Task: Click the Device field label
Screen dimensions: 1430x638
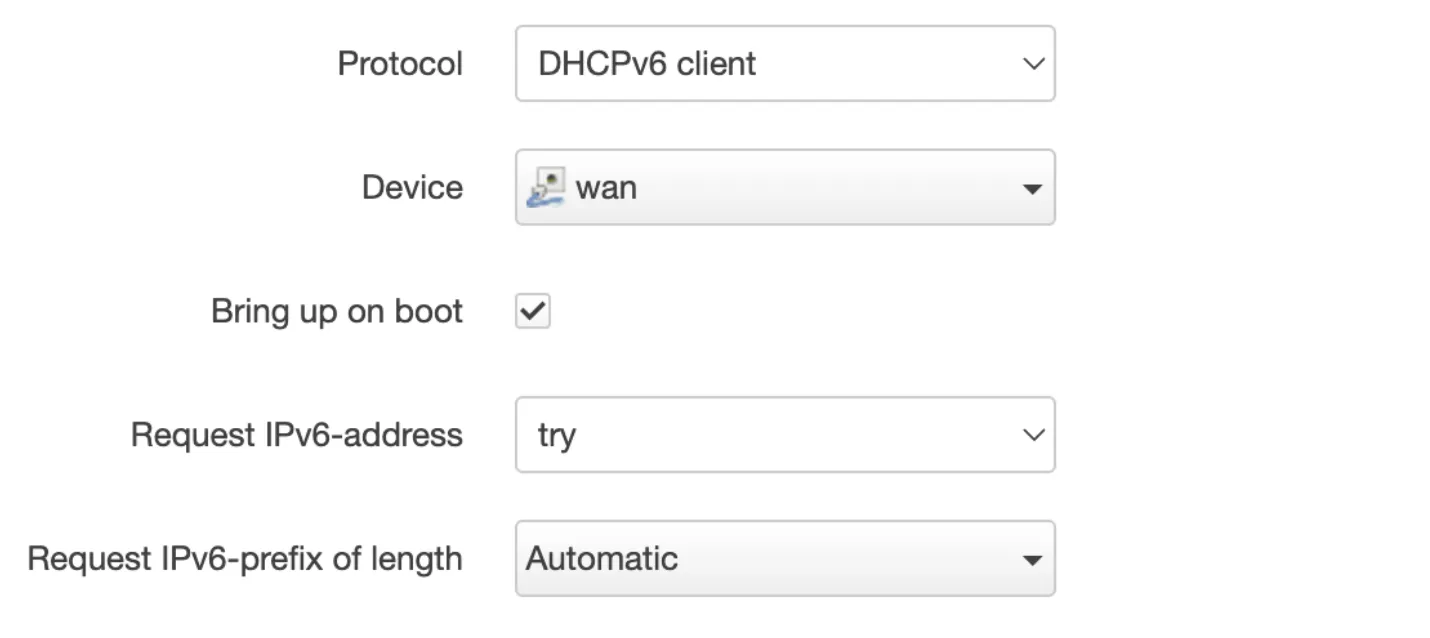Action: click(412, 187)
